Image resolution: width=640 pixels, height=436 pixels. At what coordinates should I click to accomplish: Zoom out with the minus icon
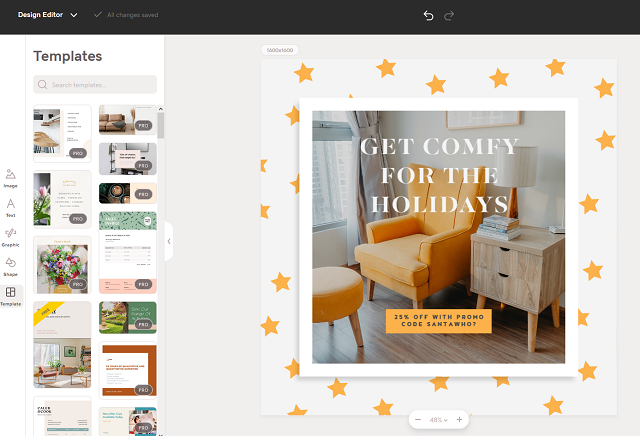418,419
